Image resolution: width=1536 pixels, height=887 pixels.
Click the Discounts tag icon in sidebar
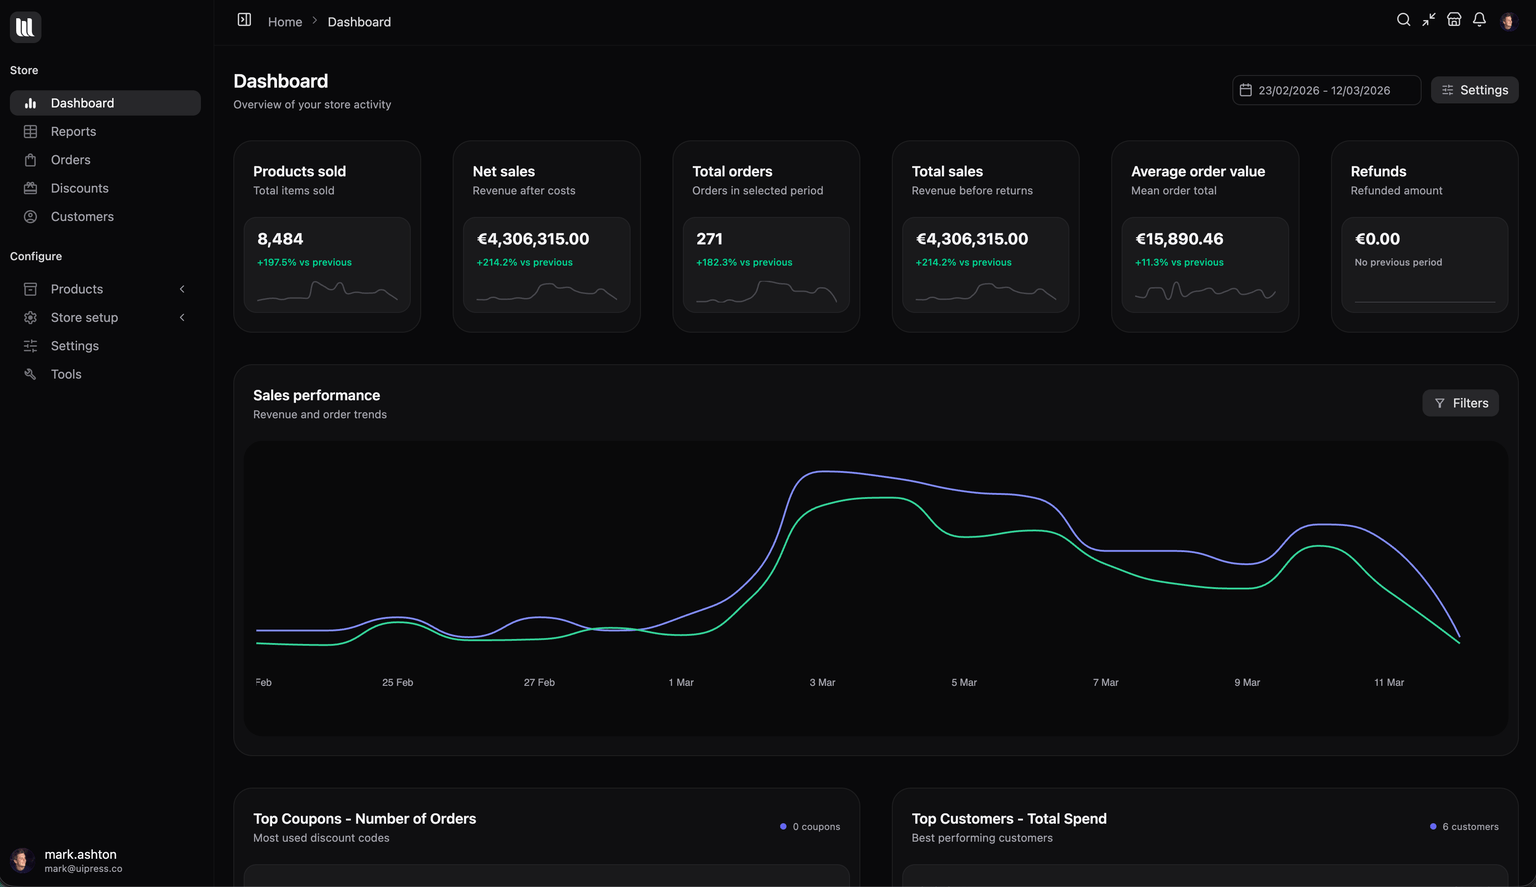click(30, 188)
